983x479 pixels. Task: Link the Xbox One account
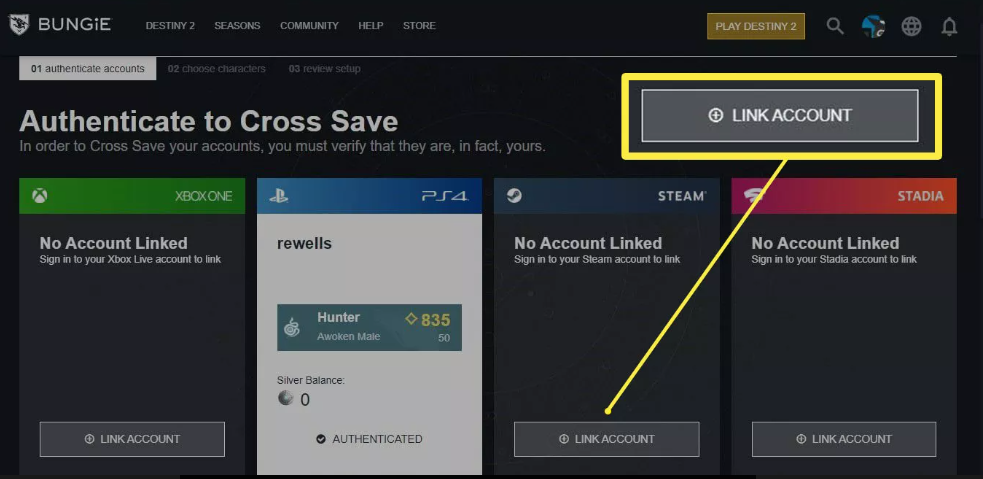132,439
